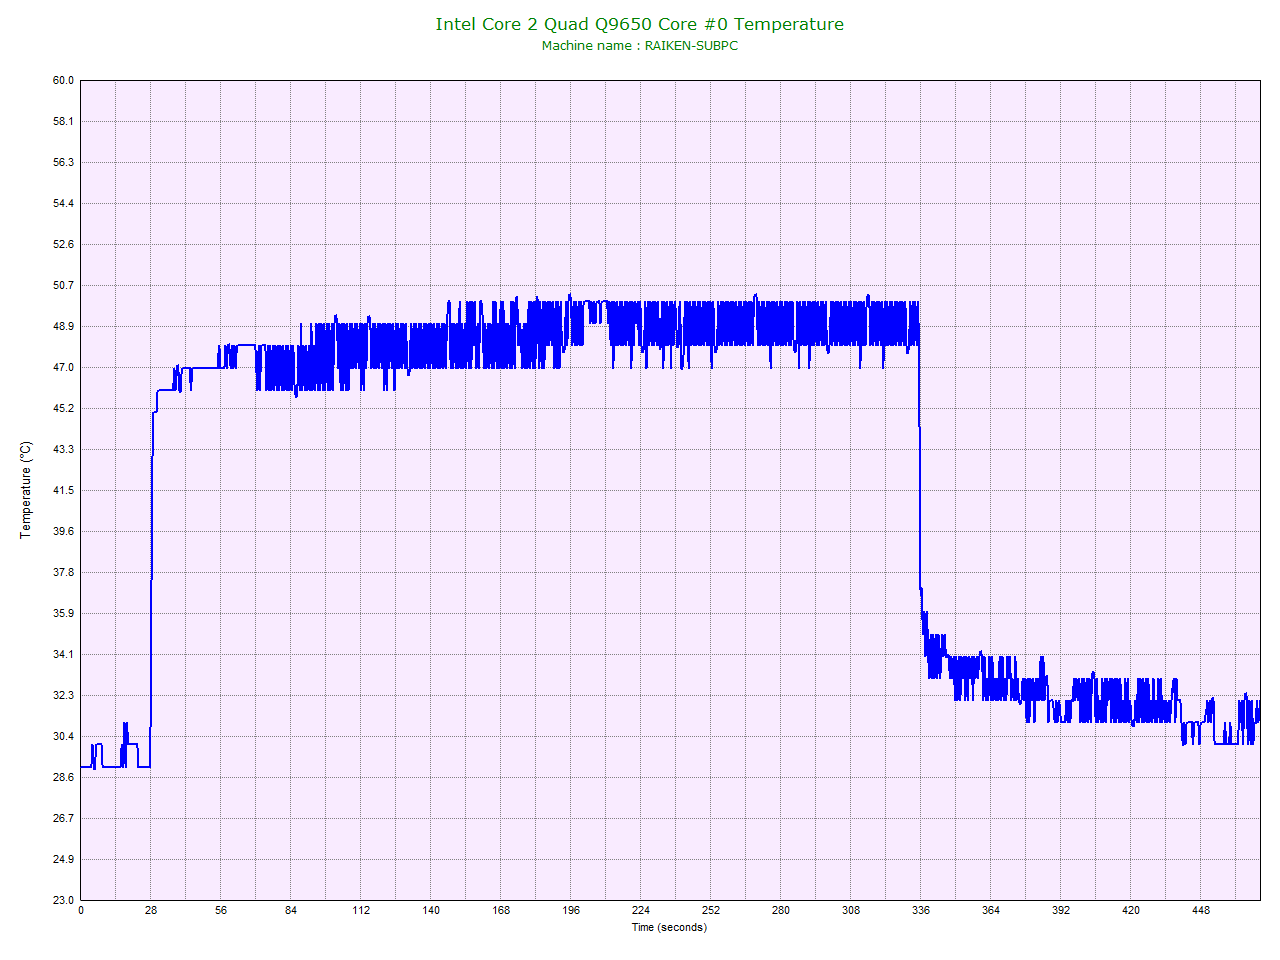Click the 280 tick on the time axis
Screen dimensions: 1280x960
coord(781,910)
